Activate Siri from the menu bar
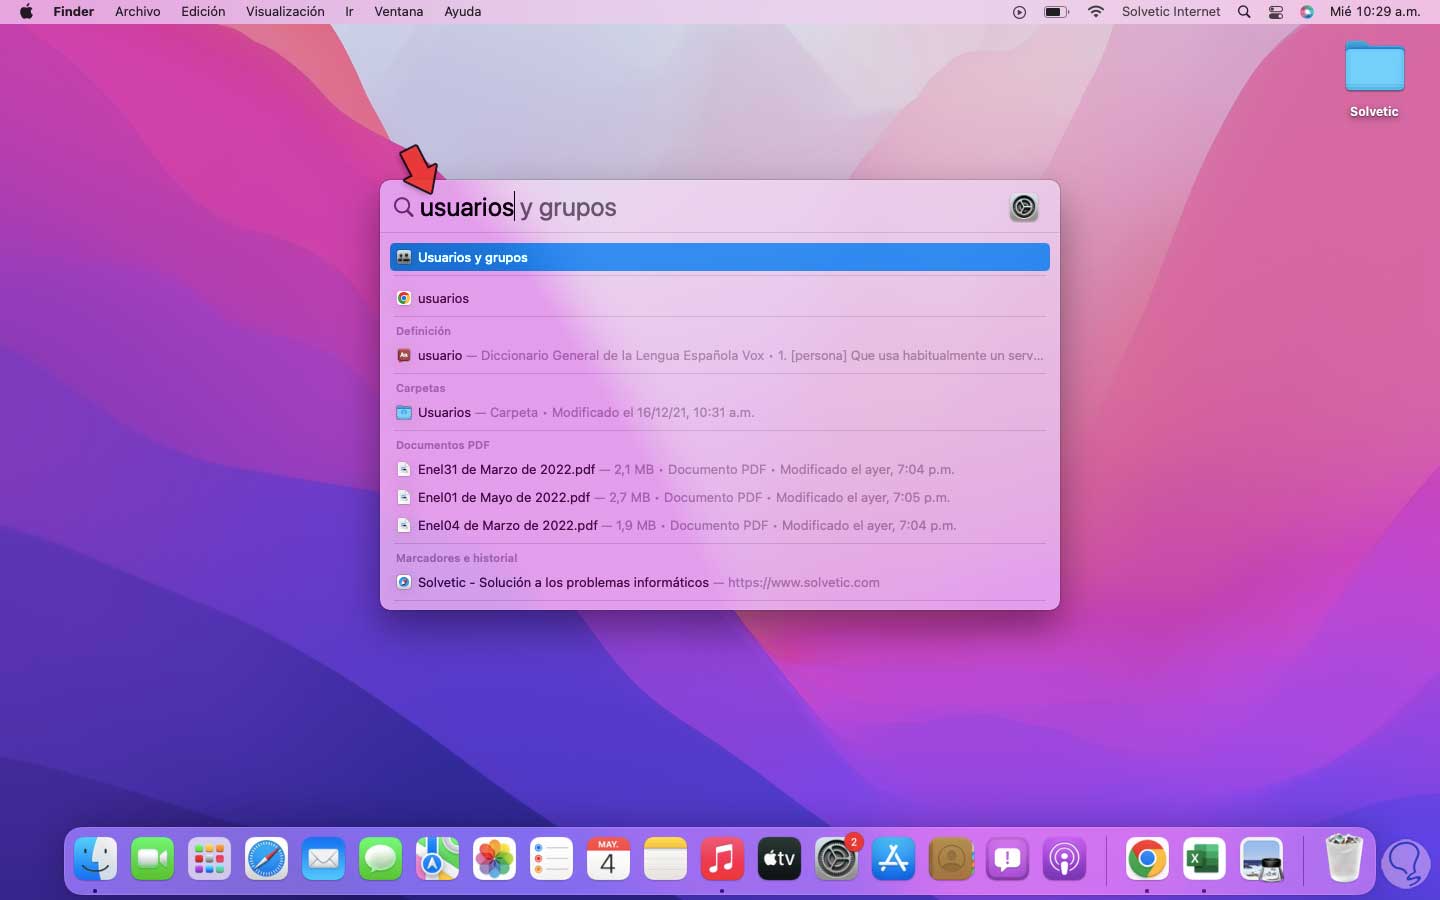 (x=1307, y=12)
